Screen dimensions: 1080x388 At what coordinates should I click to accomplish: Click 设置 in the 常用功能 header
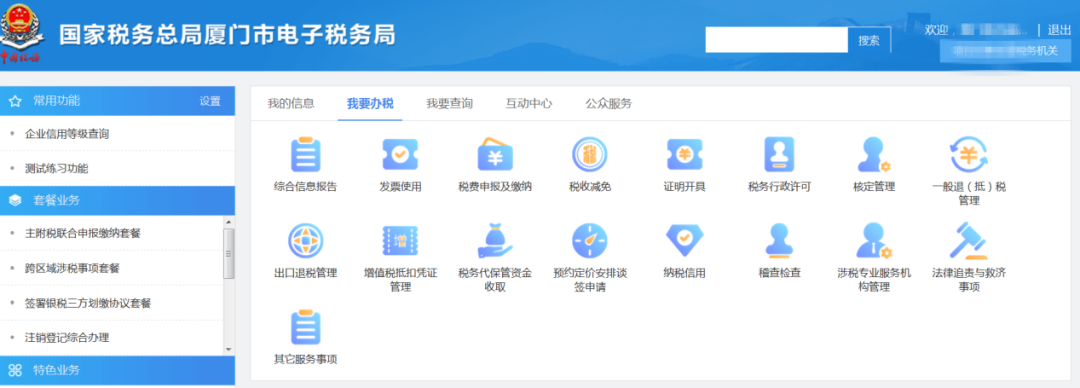point(210,101)
